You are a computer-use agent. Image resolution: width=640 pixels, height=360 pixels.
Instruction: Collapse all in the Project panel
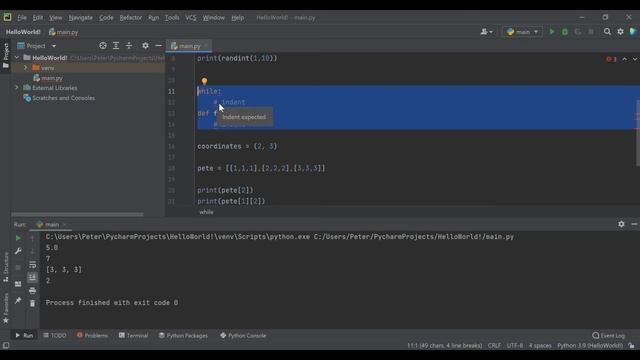tap(129, 46)
